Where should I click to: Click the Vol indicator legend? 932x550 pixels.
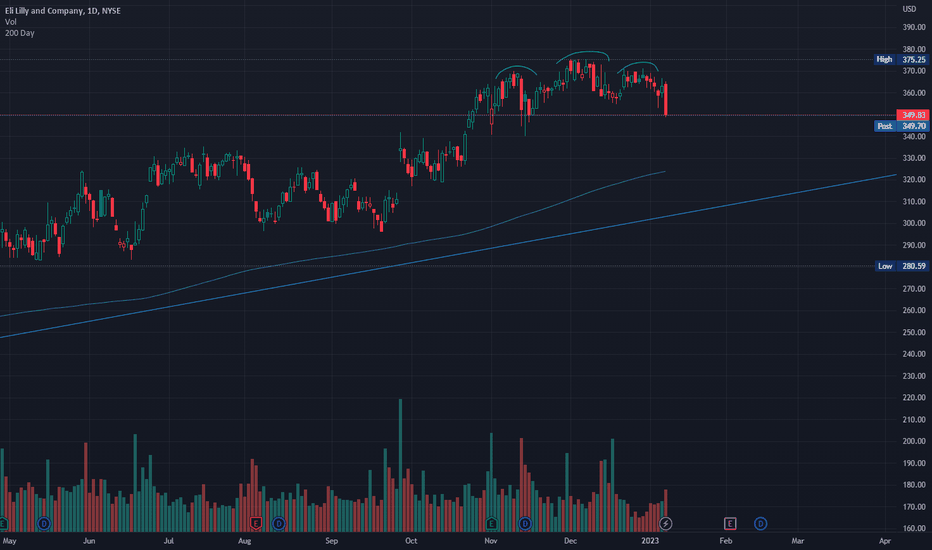tap(11, 22)
